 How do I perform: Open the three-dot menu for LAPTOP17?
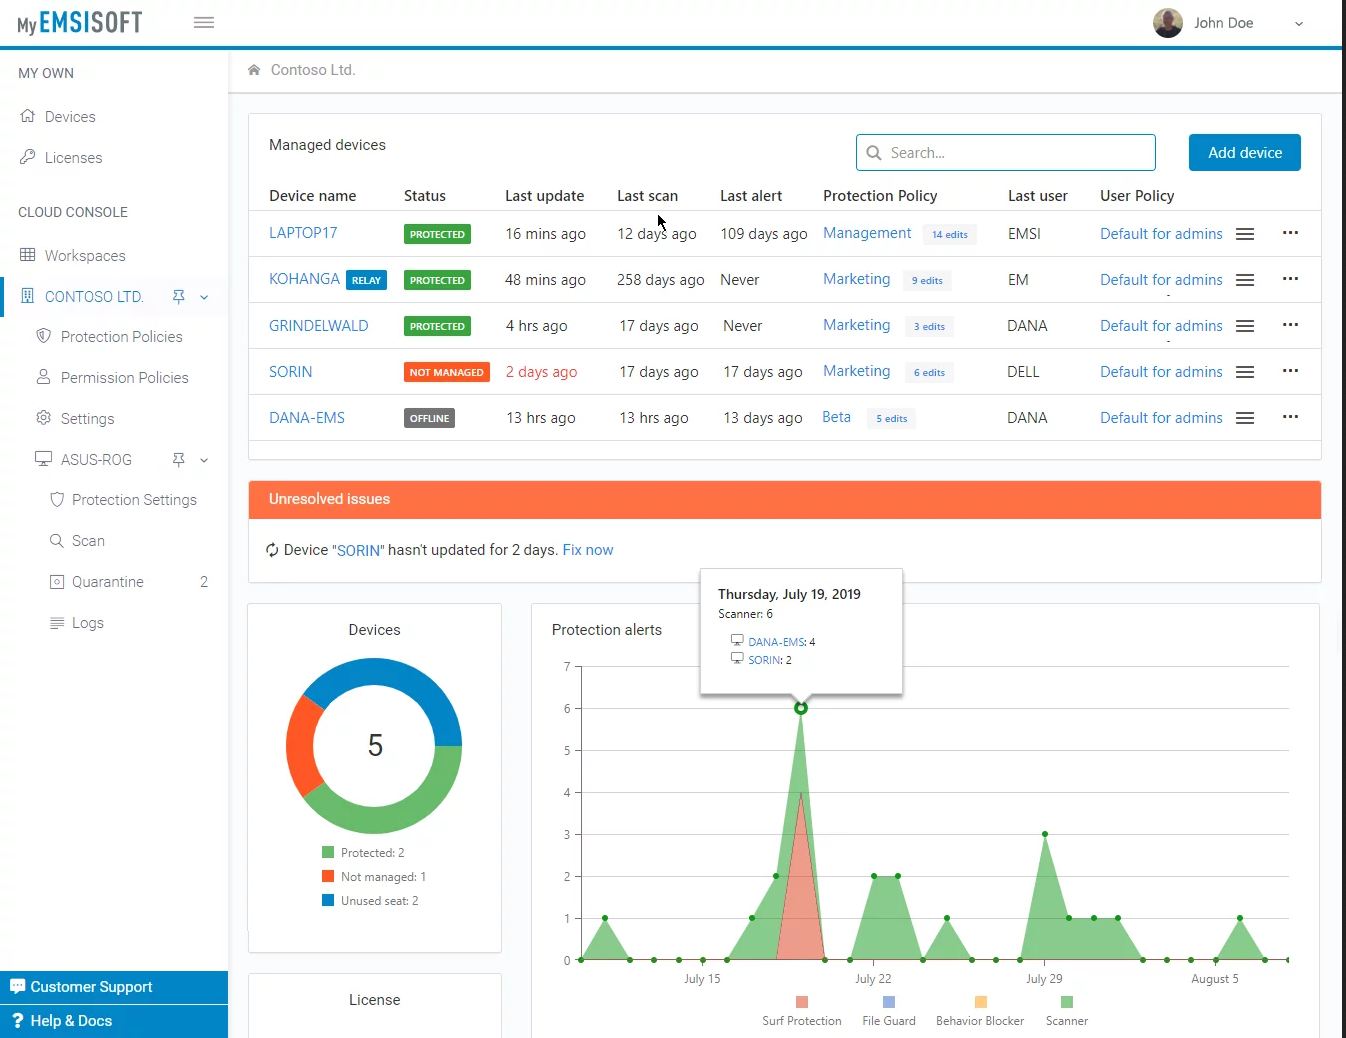pos(1290,233)
